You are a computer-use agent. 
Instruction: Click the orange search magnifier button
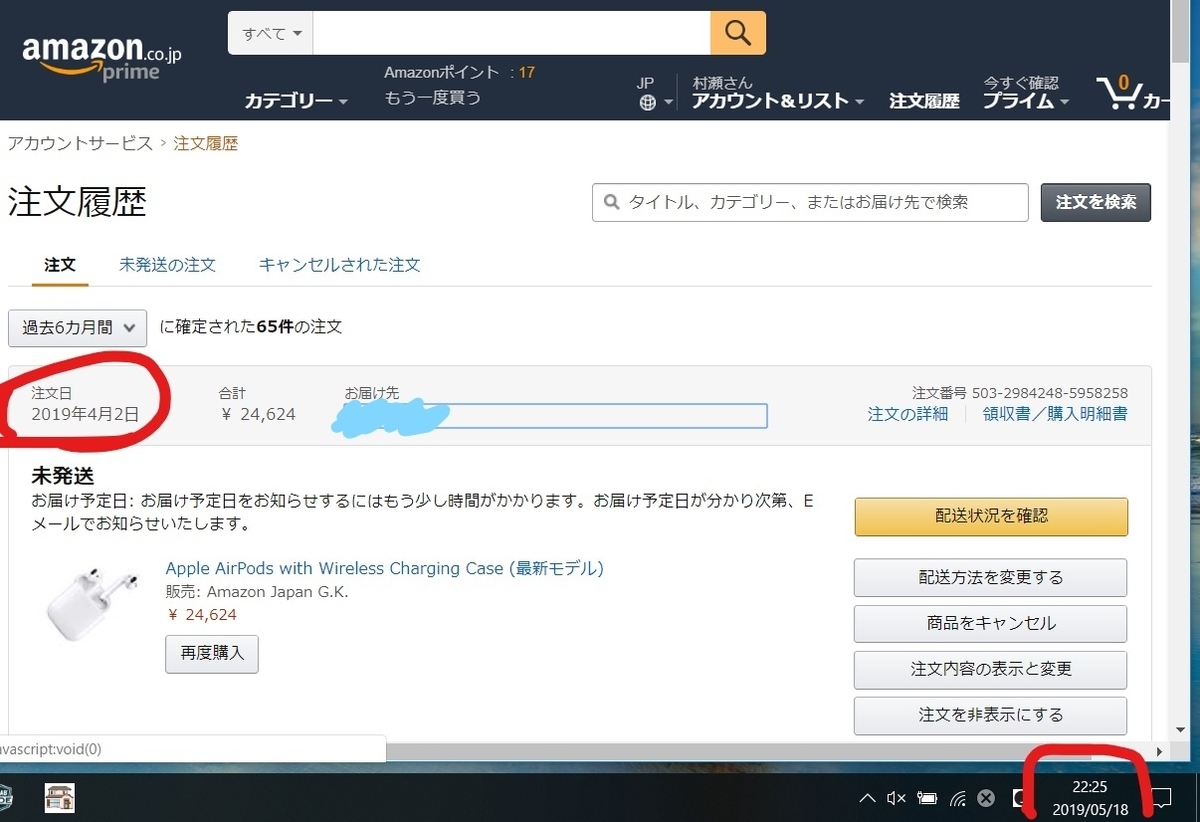coord(738,33)
